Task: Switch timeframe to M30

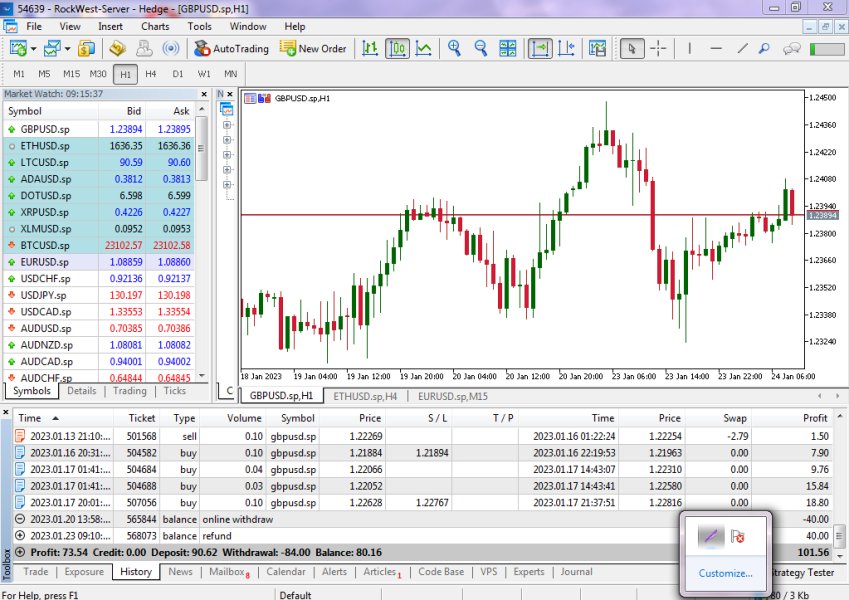Action: tap(98, 74)
